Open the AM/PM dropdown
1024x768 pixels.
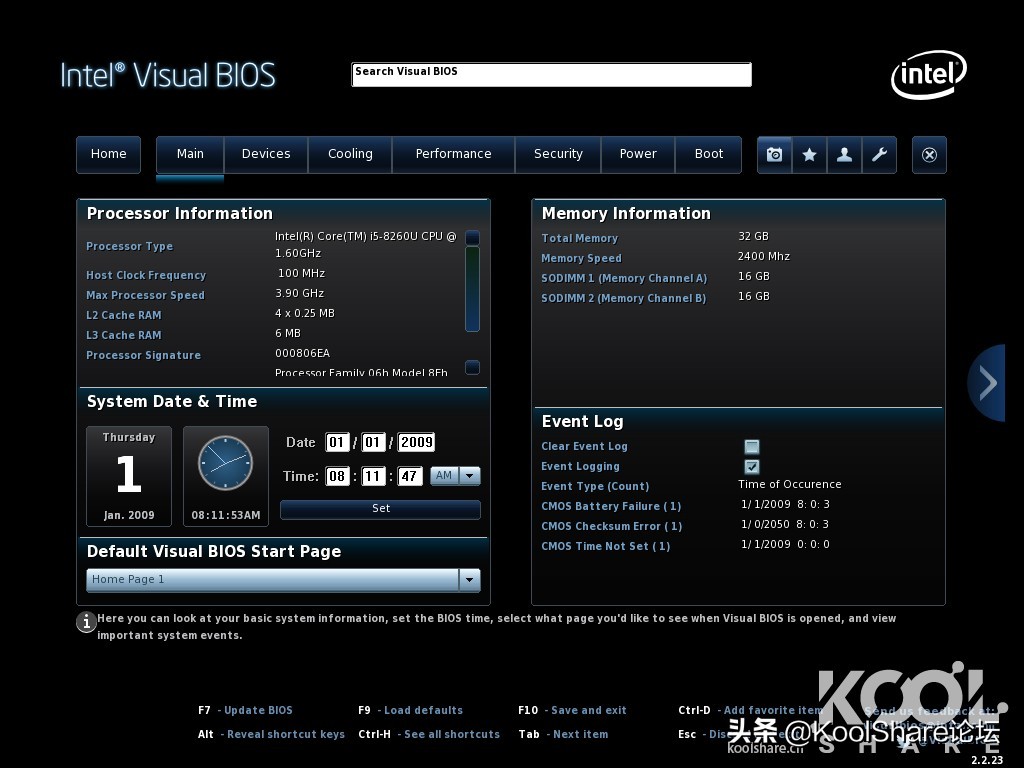click(469, 476)
